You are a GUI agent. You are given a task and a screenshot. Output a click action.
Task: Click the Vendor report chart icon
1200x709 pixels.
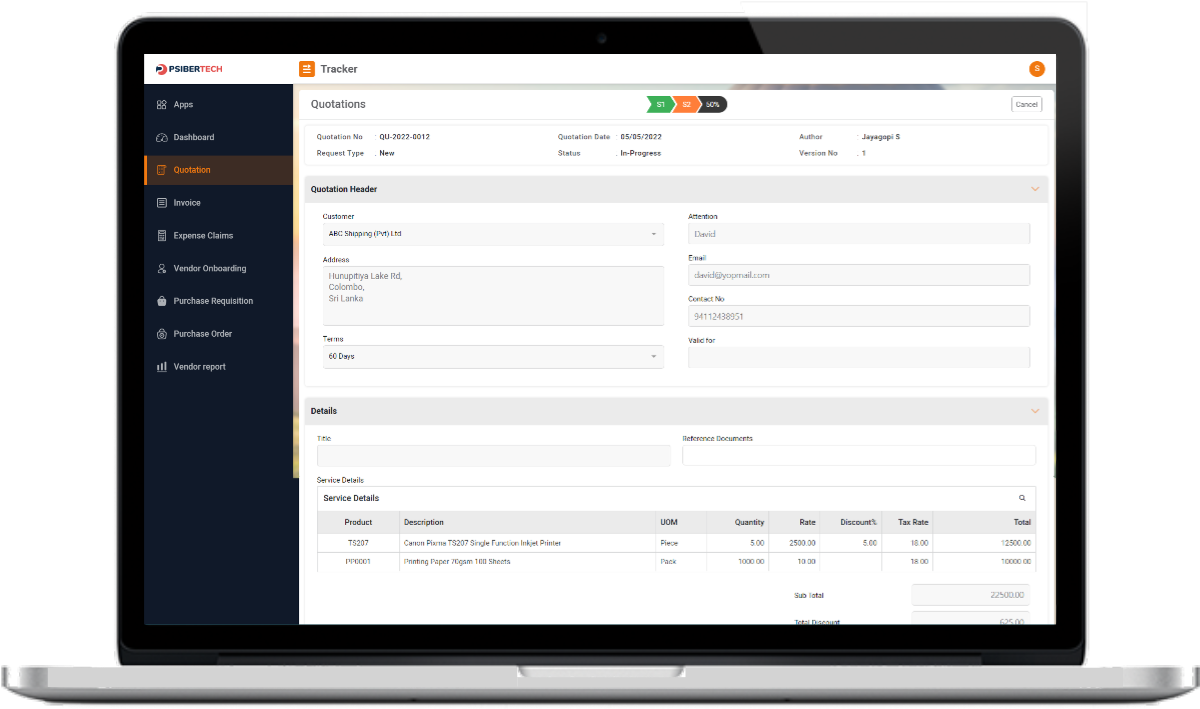[162, 367]
